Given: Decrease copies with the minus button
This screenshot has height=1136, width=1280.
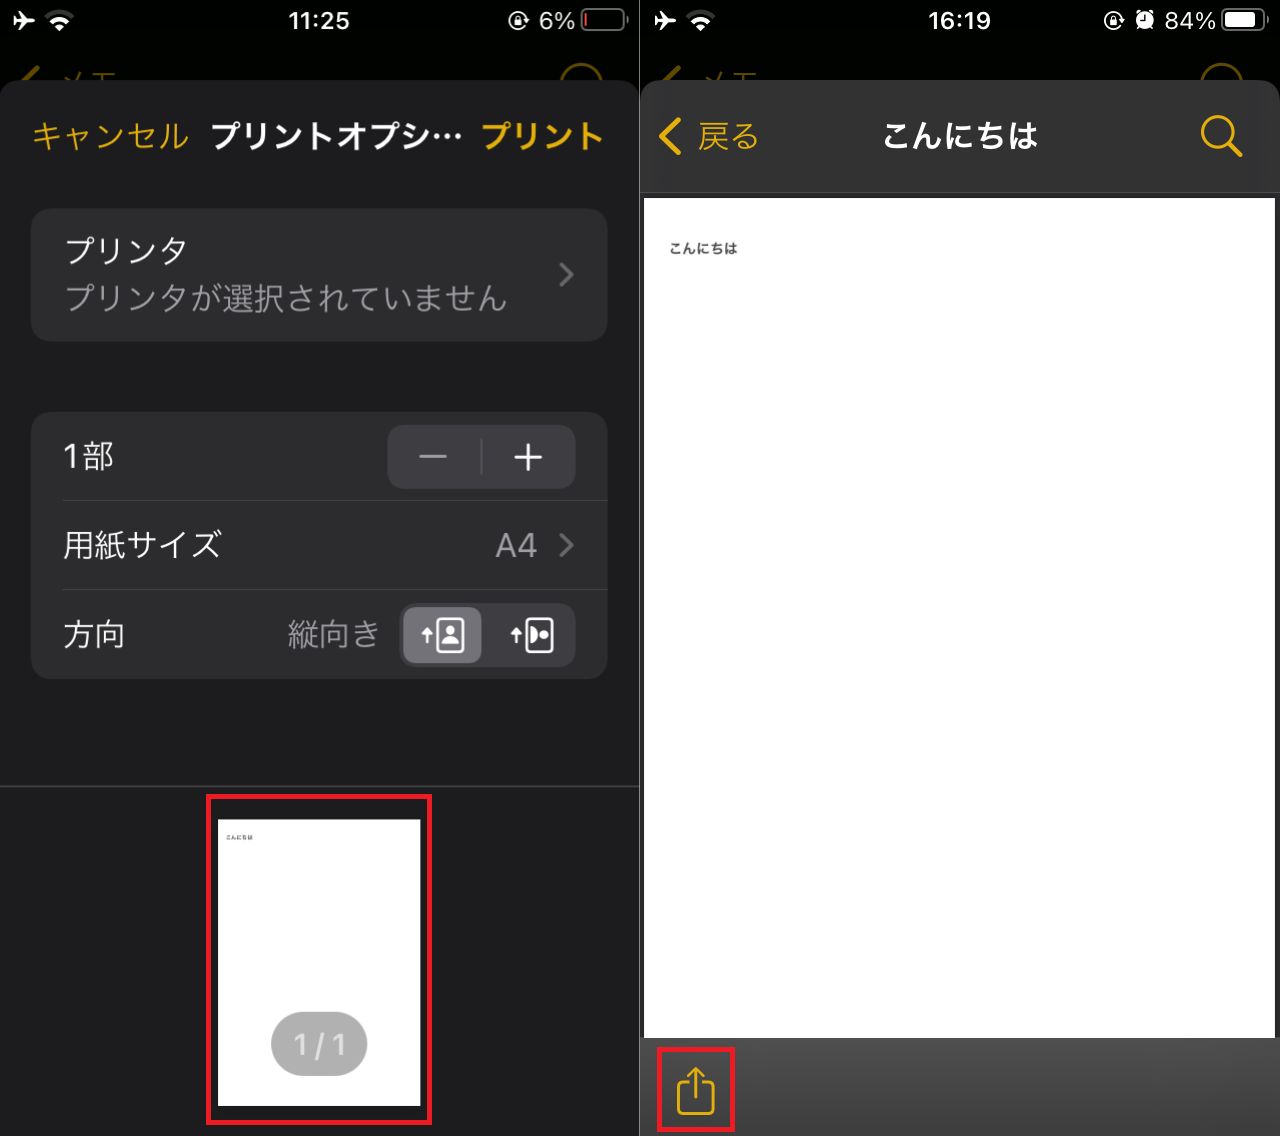Looking at the screenshot, I should tap(433, 457).
